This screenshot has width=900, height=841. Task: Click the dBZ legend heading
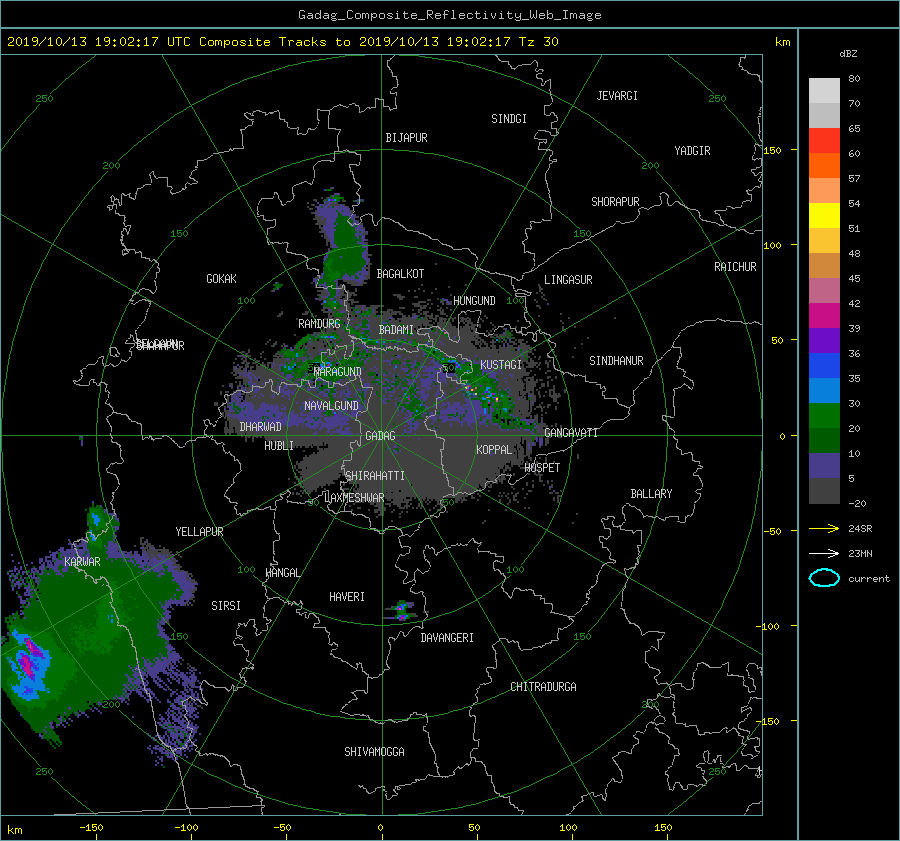click(848, 54)
